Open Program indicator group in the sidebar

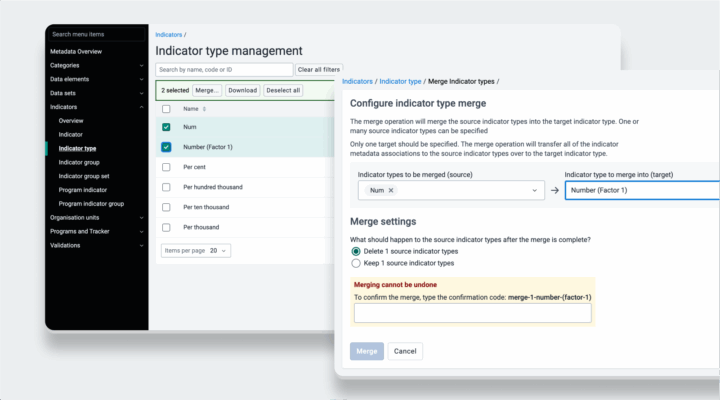point(91,203)
